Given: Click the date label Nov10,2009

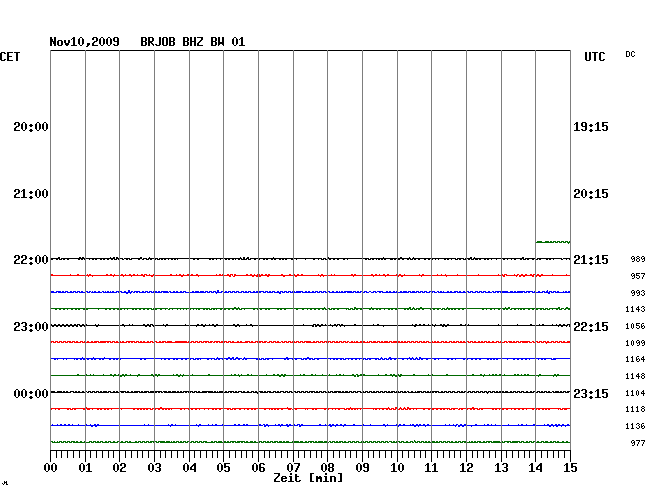Looking at the screenshot, I should 85,42.
